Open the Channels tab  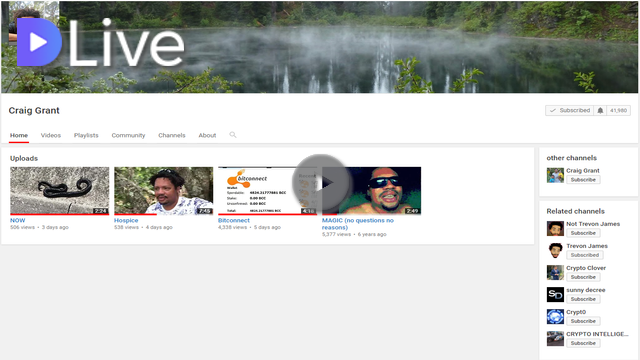click(x=172, y=135)
